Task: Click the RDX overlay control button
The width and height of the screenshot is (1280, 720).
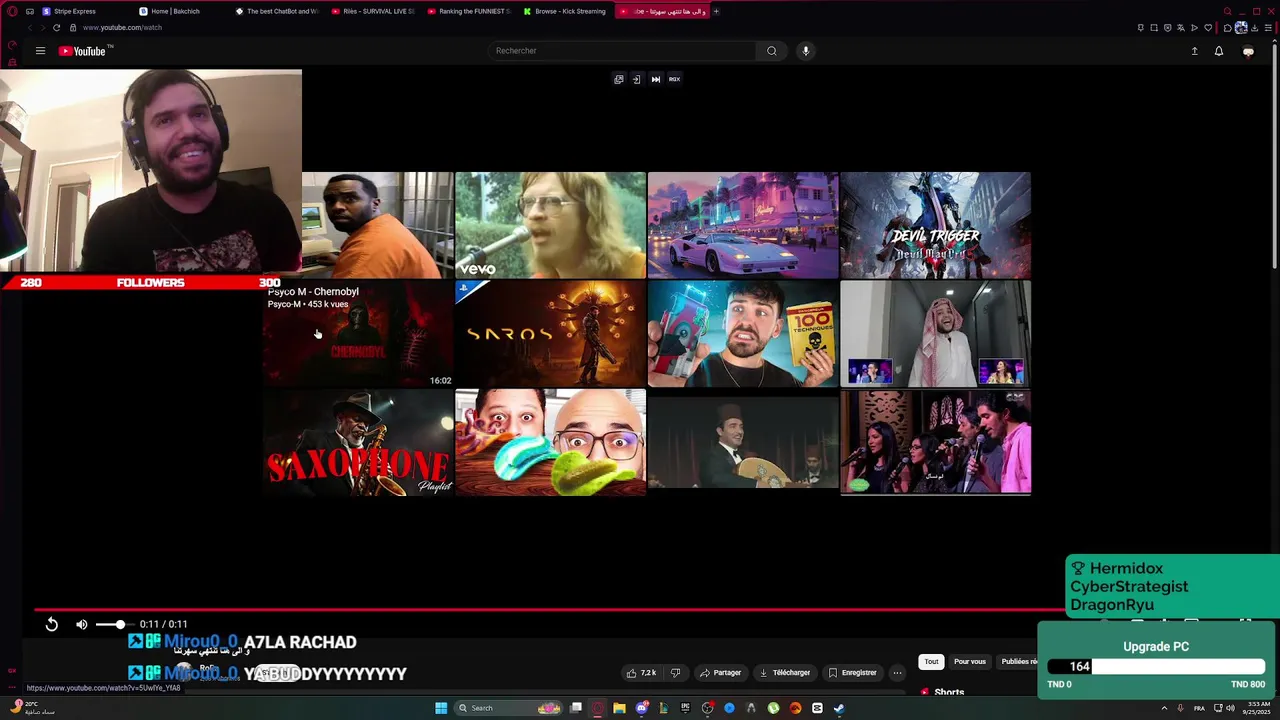Action: pos(674,79)
